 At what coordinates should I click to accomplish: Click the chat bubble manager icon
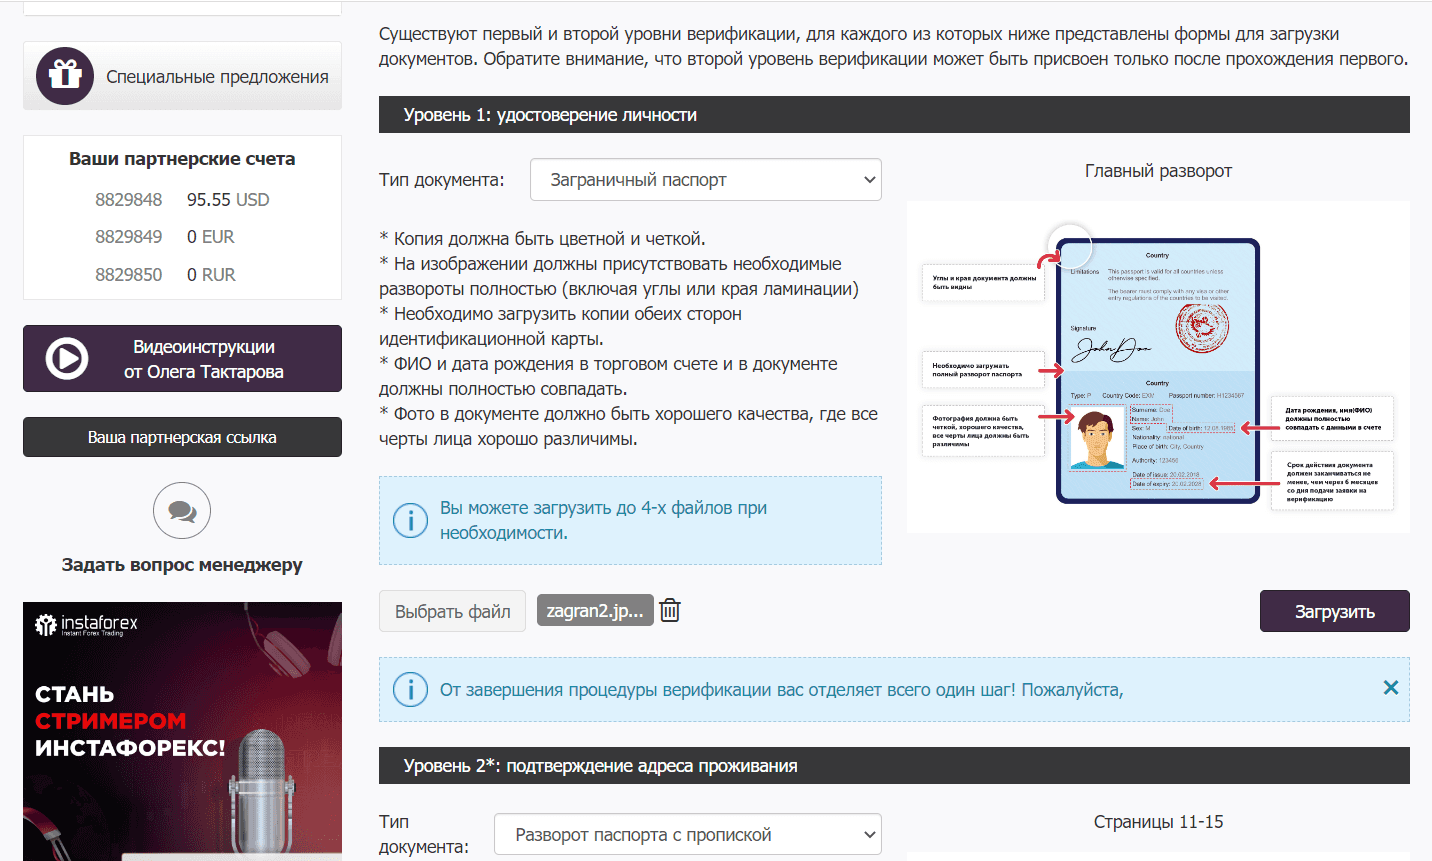[182, 511]
